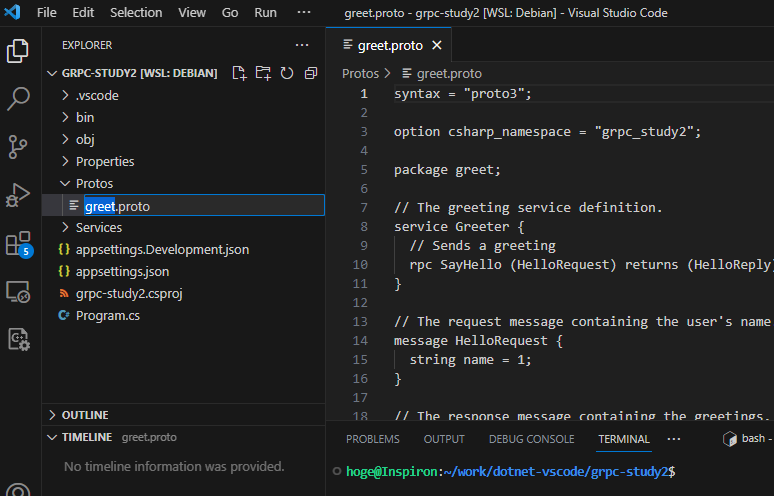Refresh the Explorer file tree

pos(287,73)
